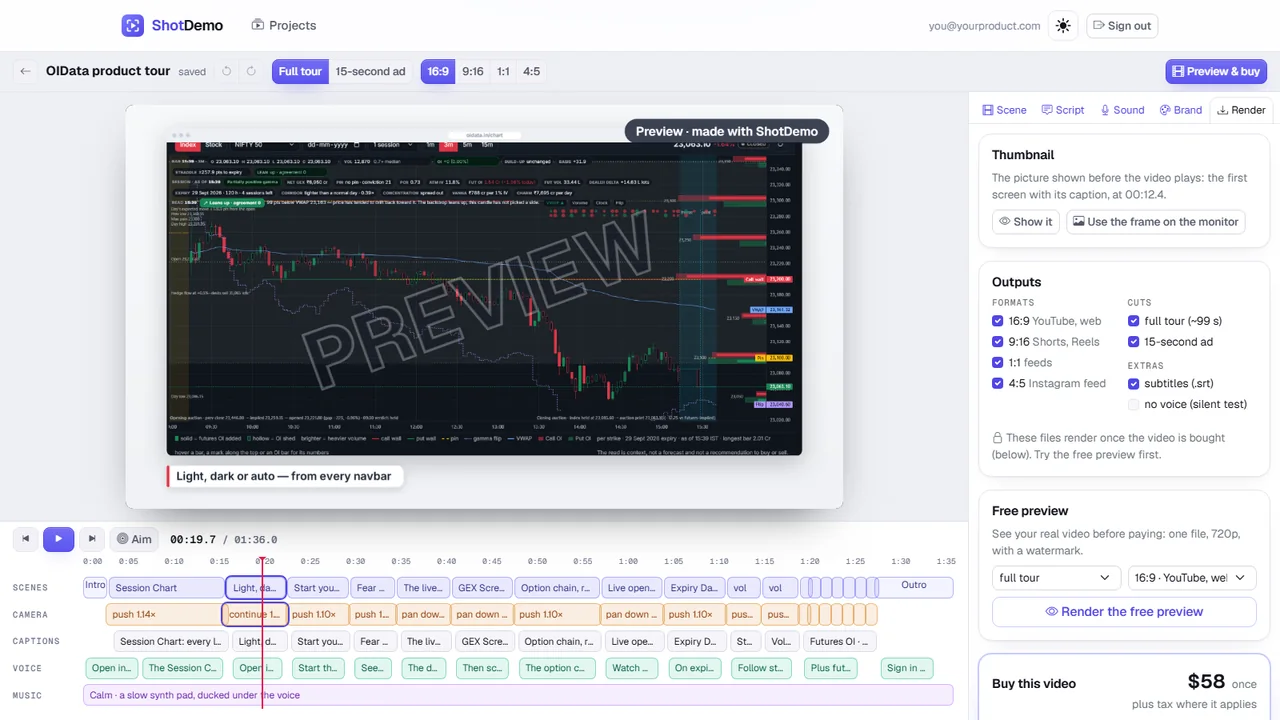1280x720 pixels.
Task: Select the Watch... voice clip
Action: point(631,668)
